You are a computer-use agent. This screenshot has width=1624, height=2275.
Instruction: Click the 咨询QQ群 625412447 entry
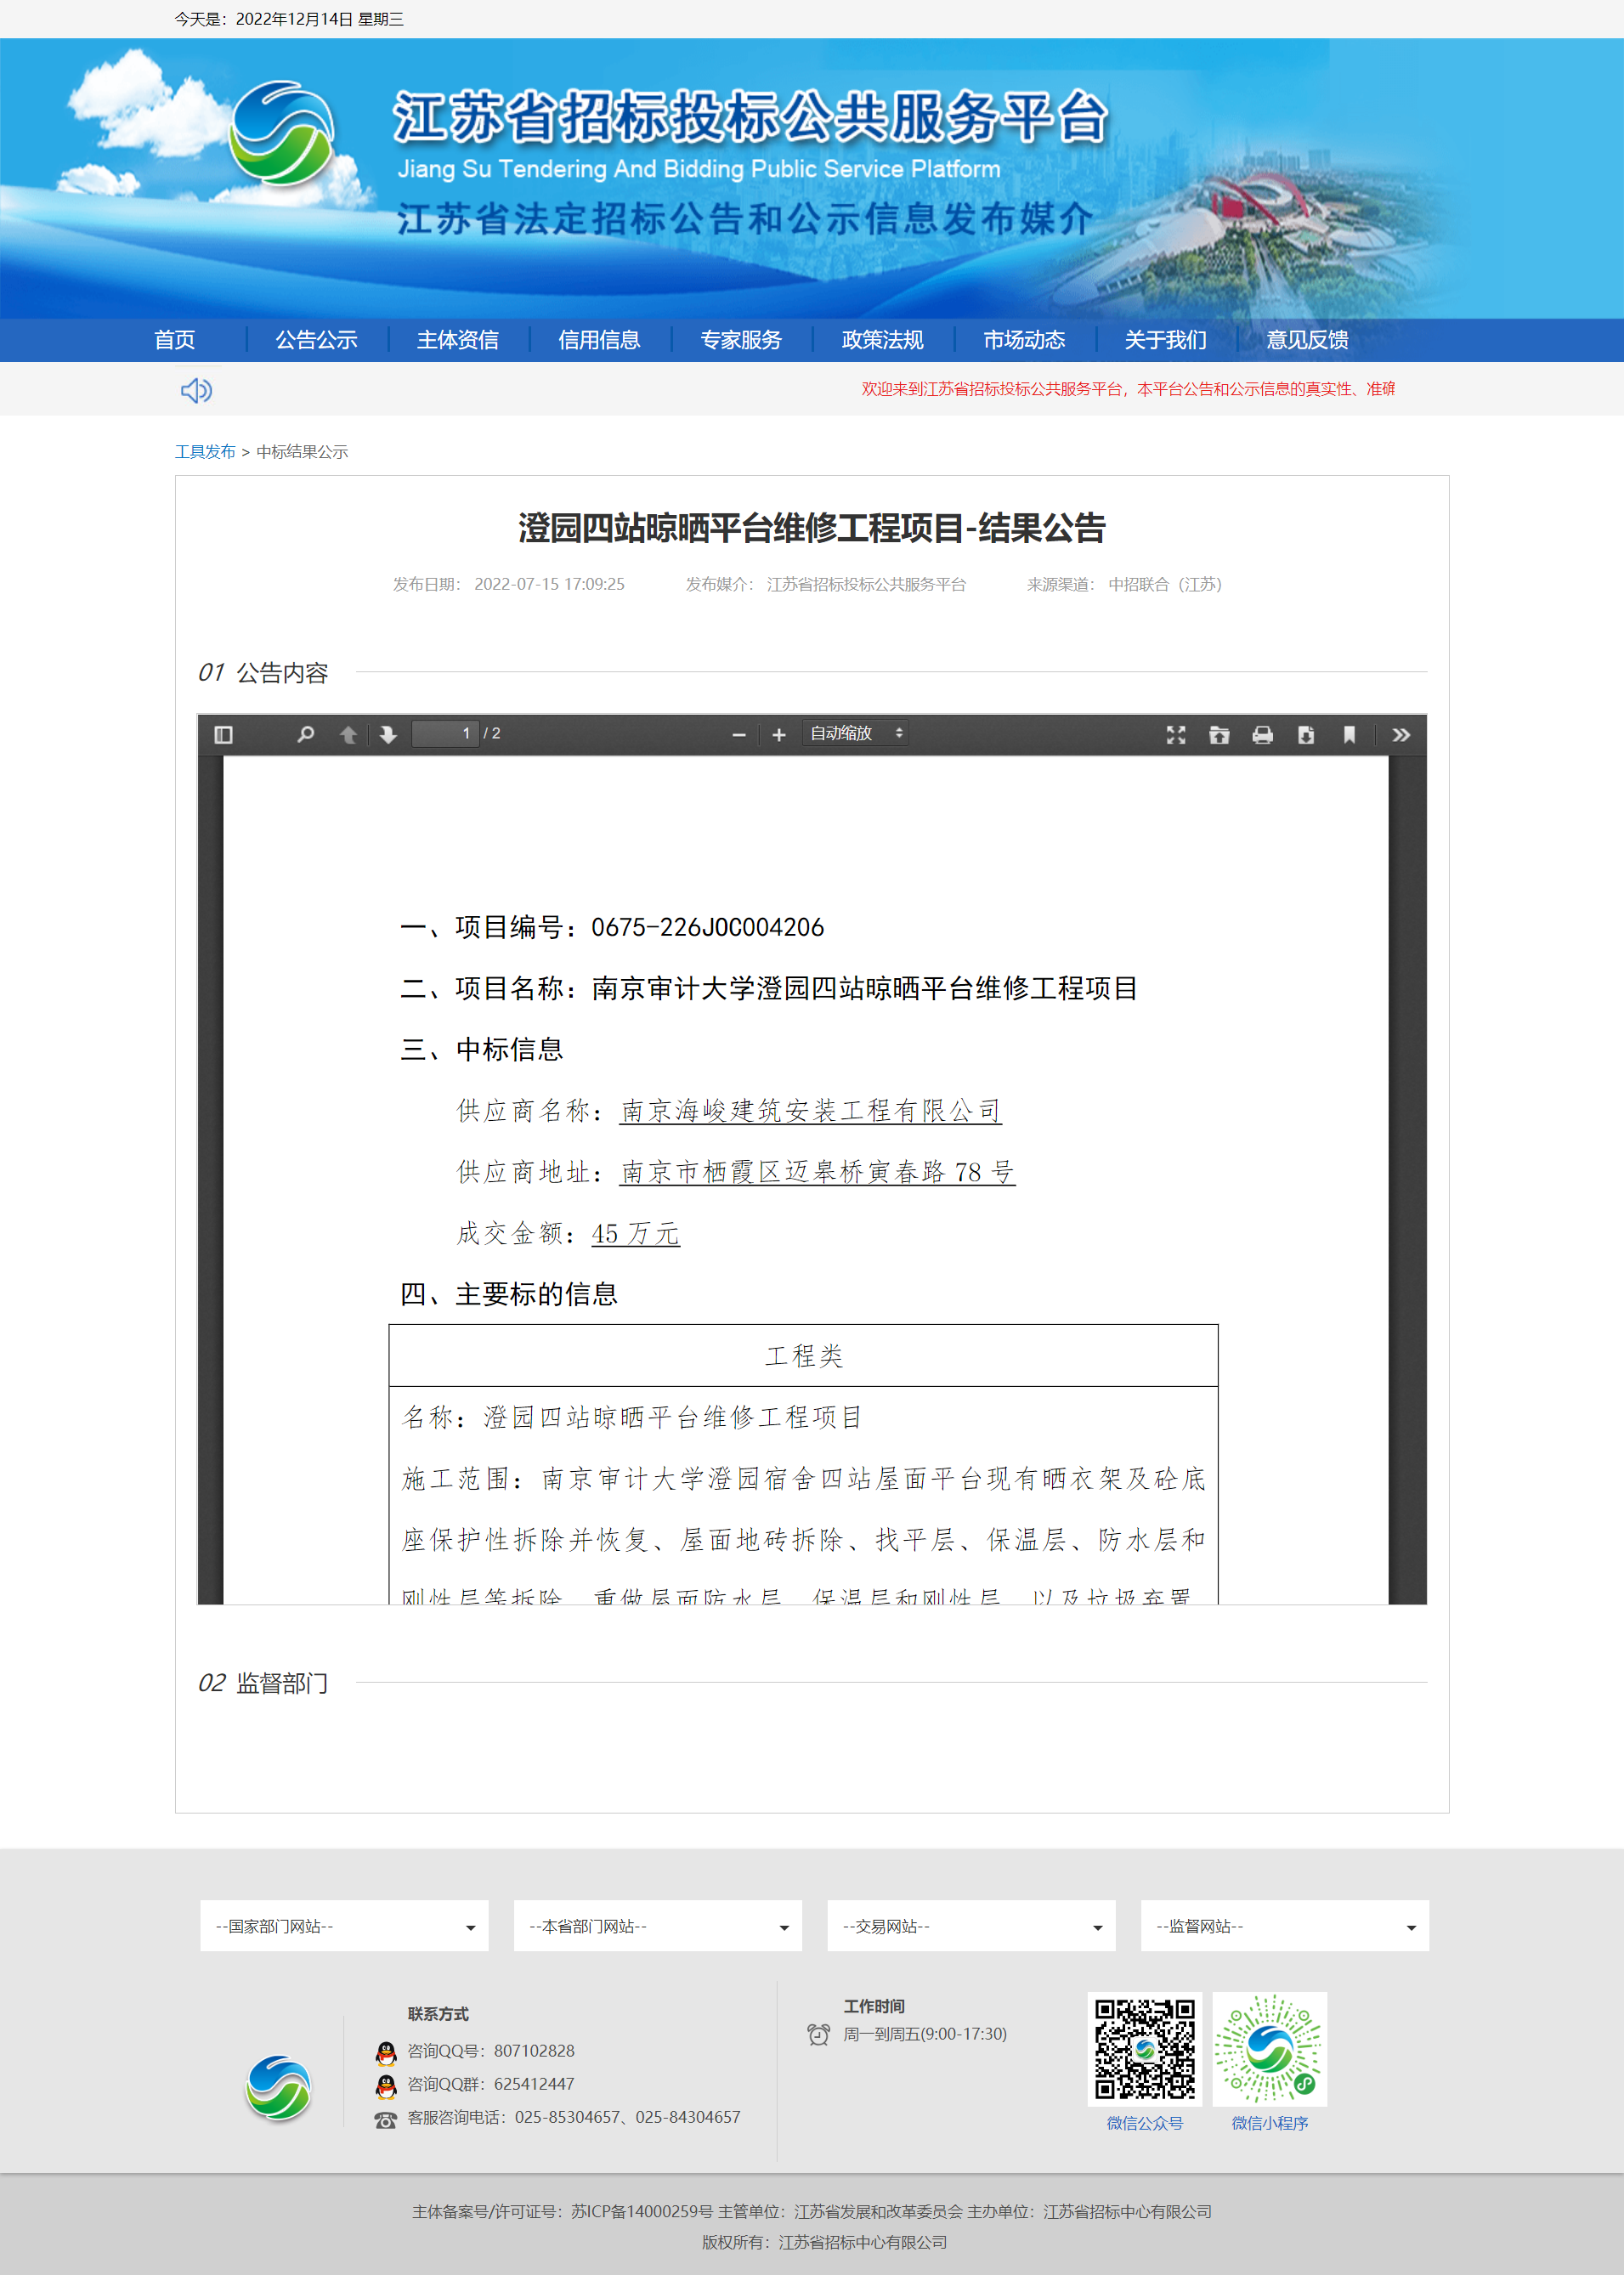(491, 2084)
